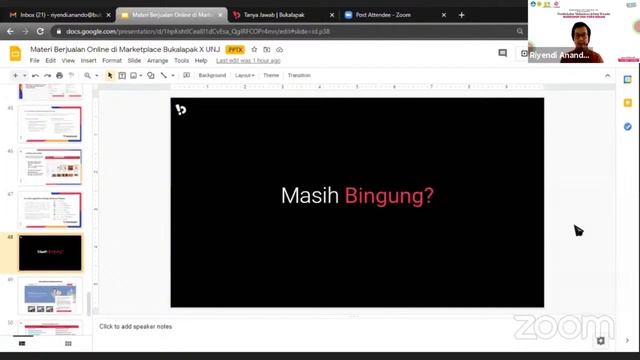
Task: Open Keep notes side panel icon
Action: point(628,103)
